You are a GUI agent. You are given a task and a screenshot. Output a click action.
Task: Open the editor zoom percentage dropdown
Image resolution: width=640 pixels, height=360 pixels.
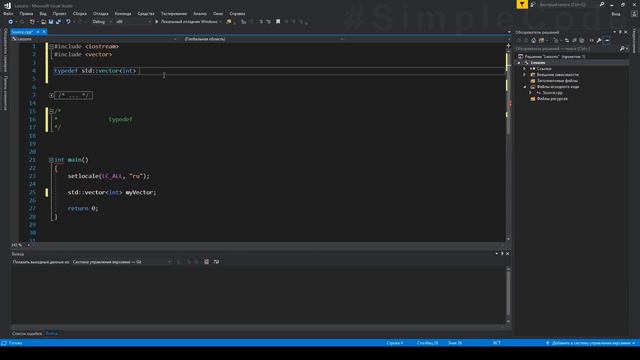tap(21, 245)
